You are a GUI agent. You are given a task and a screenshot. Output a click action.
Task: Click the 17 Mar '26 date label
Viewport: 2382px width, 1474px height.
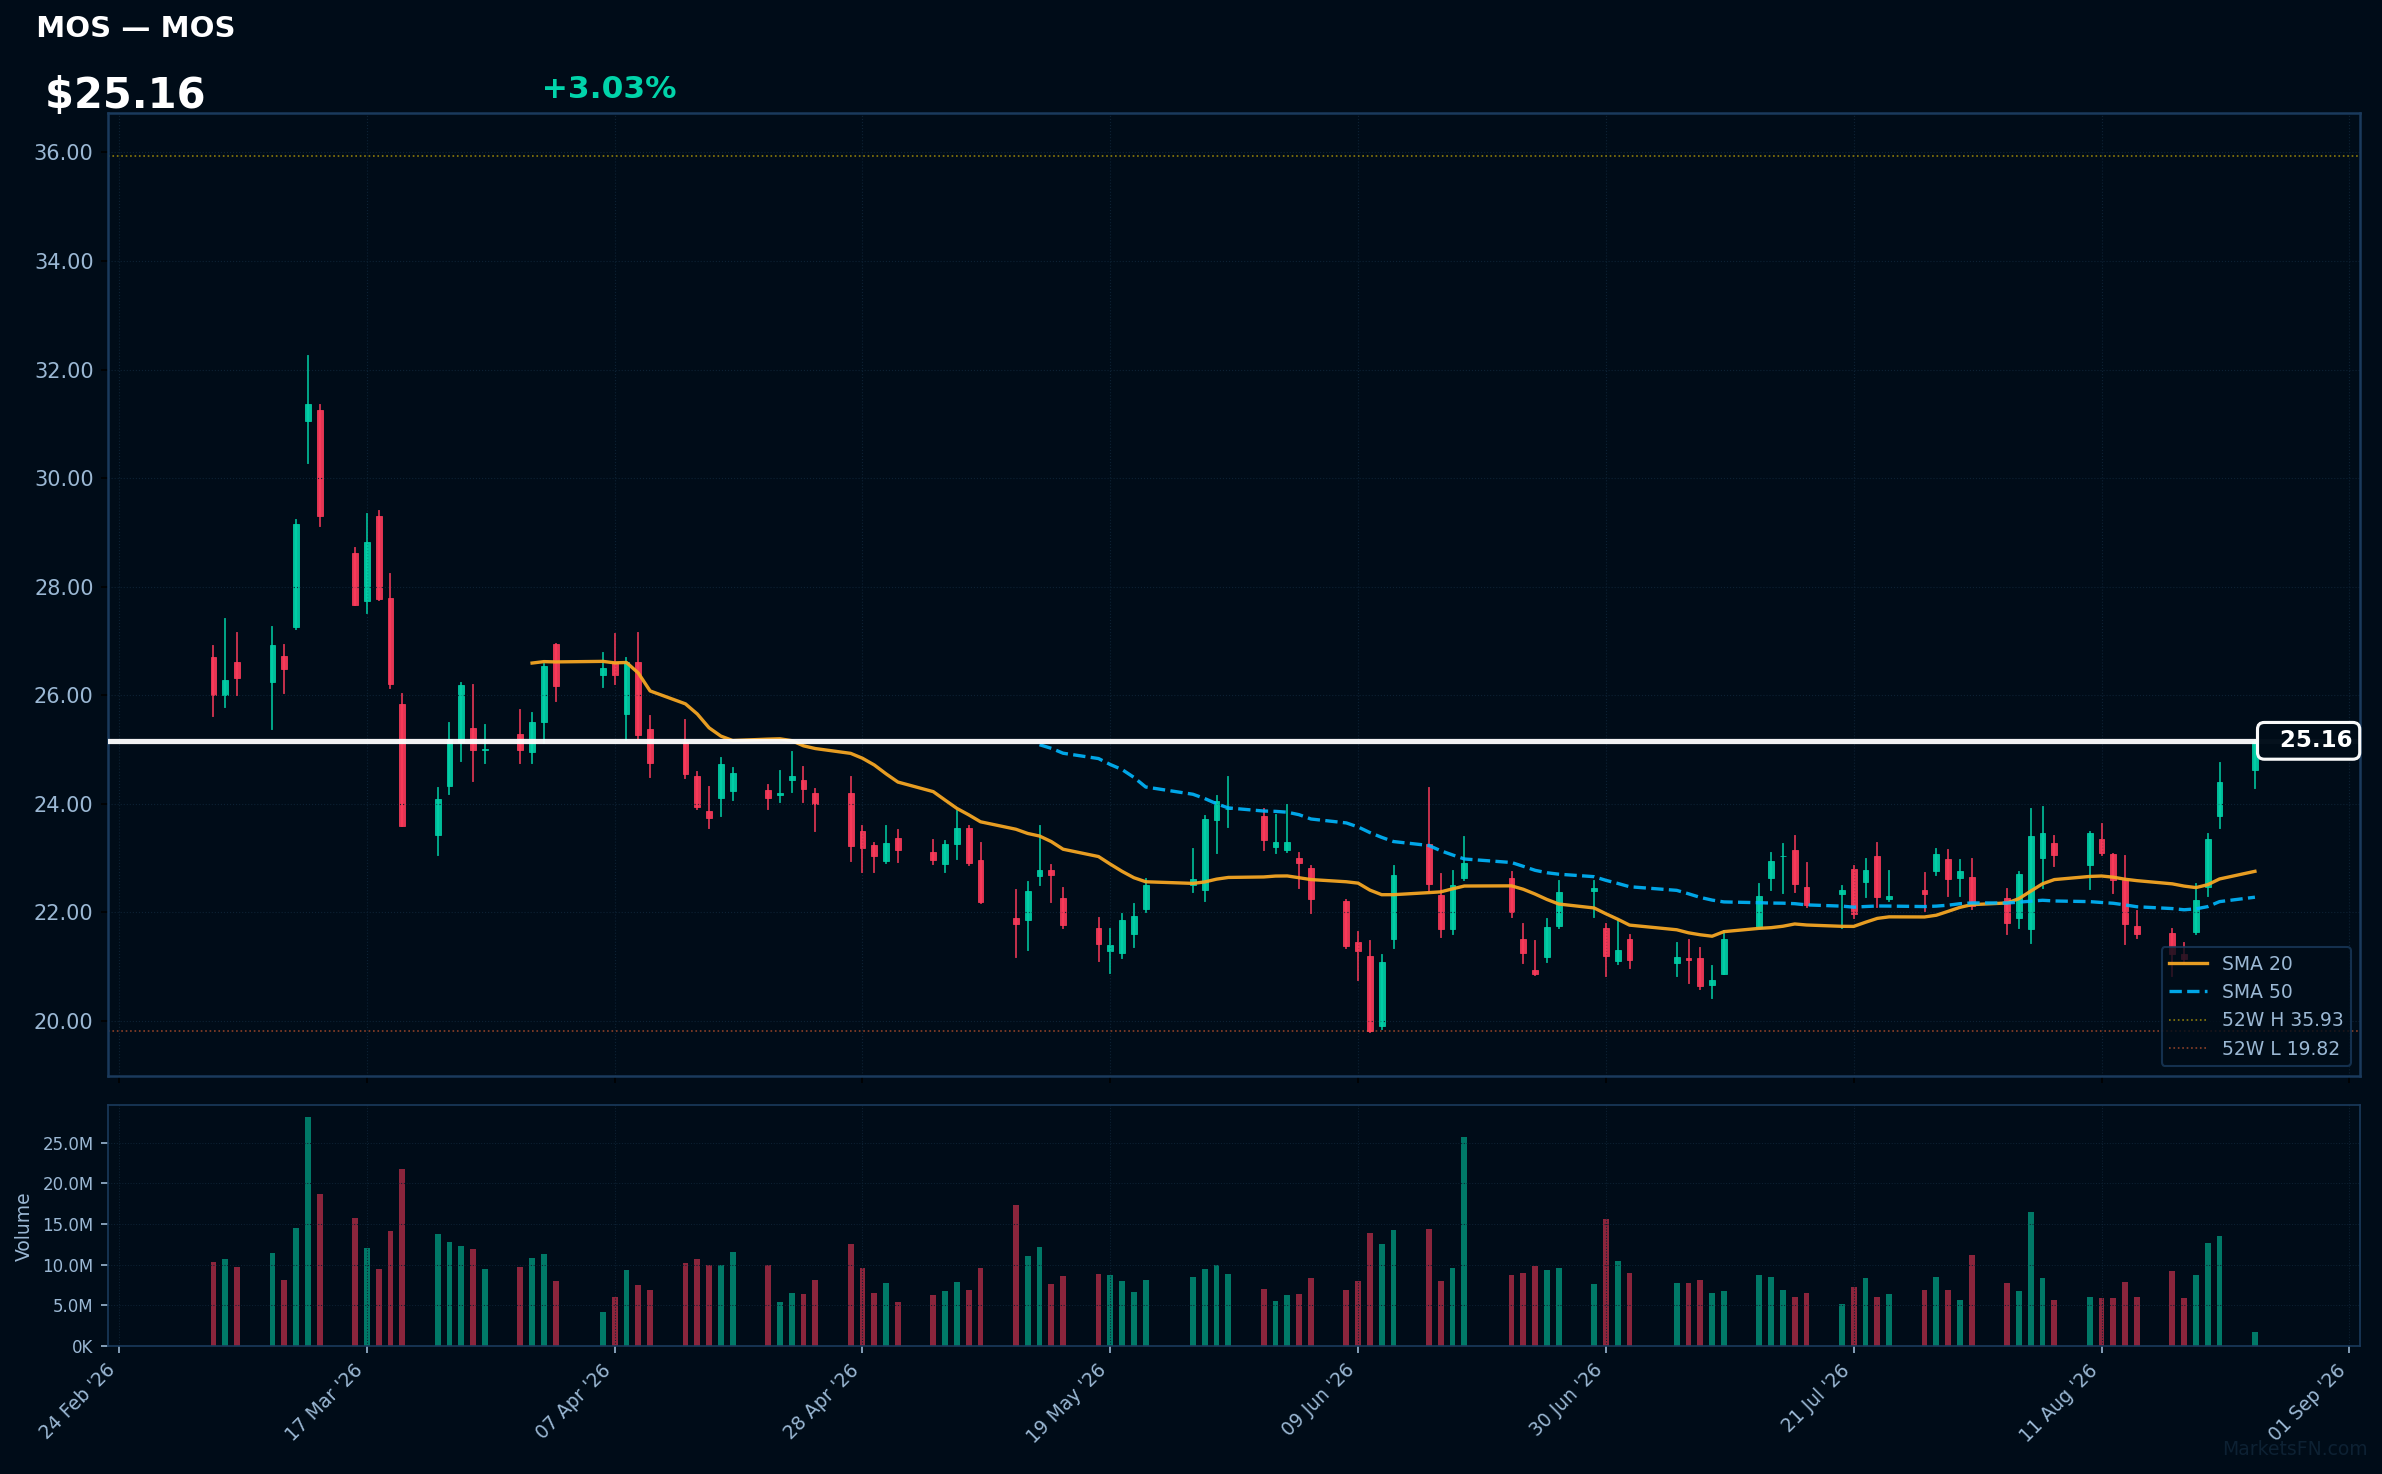click(x=324, y=1401)
